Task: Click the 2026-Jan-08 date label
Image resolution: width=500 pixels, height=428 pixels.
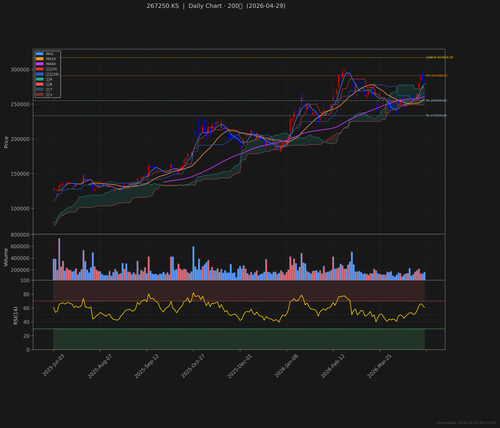Action: [x=286, y=366]
